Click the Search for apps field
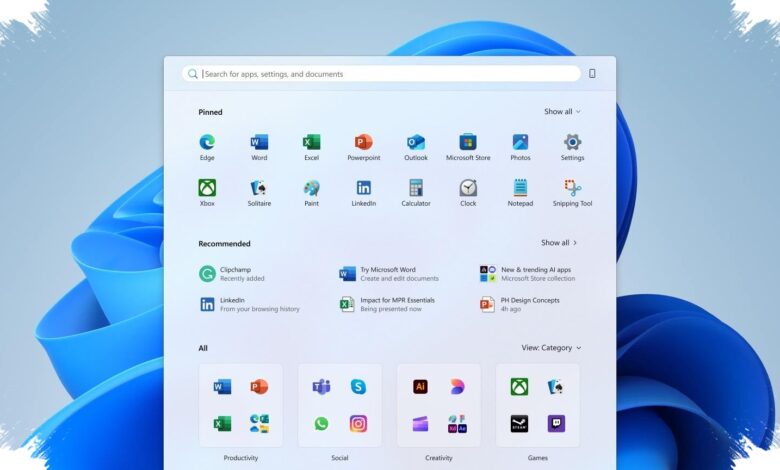 pyautogui.click(x=382, y=74)
